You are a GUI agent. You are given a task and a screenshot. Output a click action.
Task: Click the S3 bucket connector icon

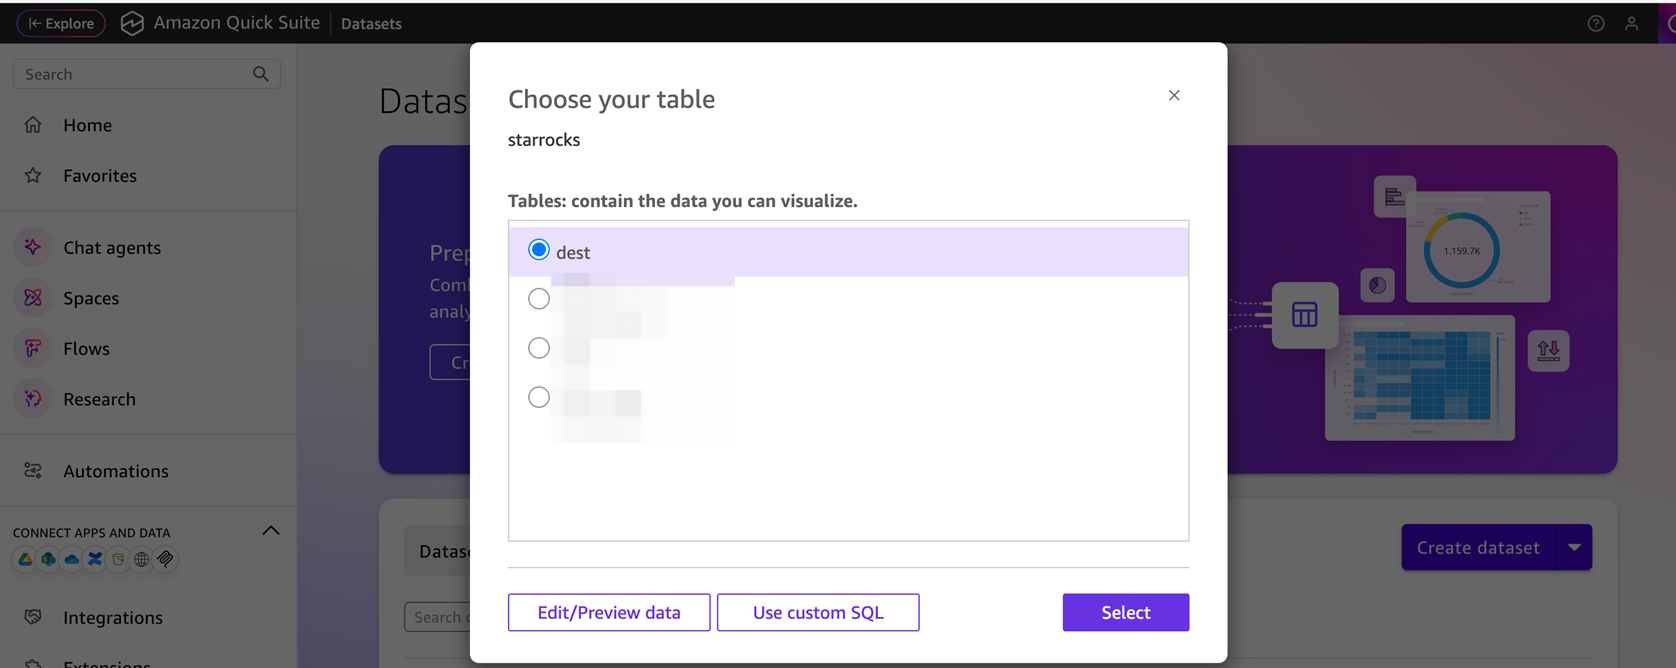click(118, 560)
